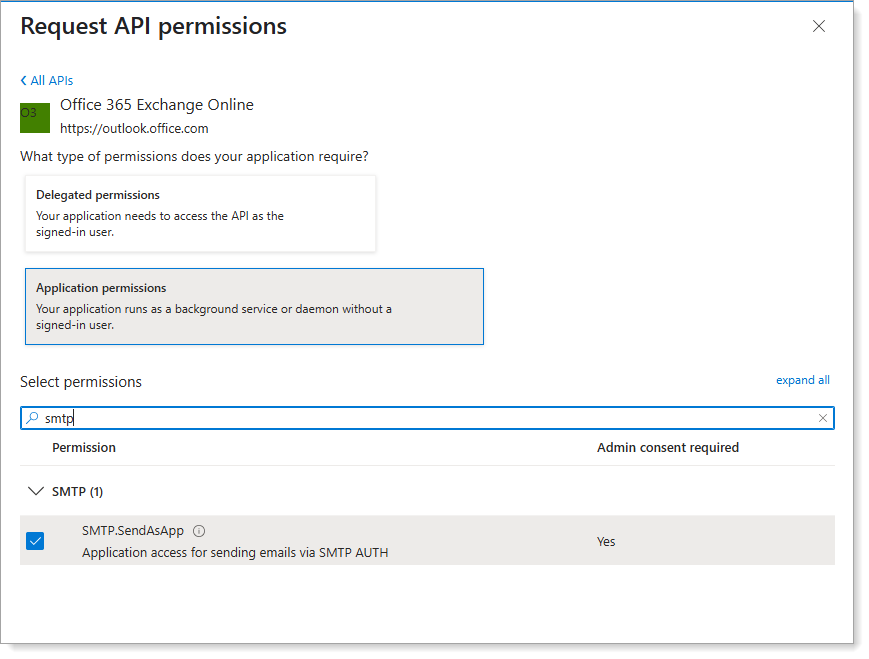Click the back chevron before All APIs
Image resolution: width=869 pixels, height=659 pixels.
click(x=25, y=80)
